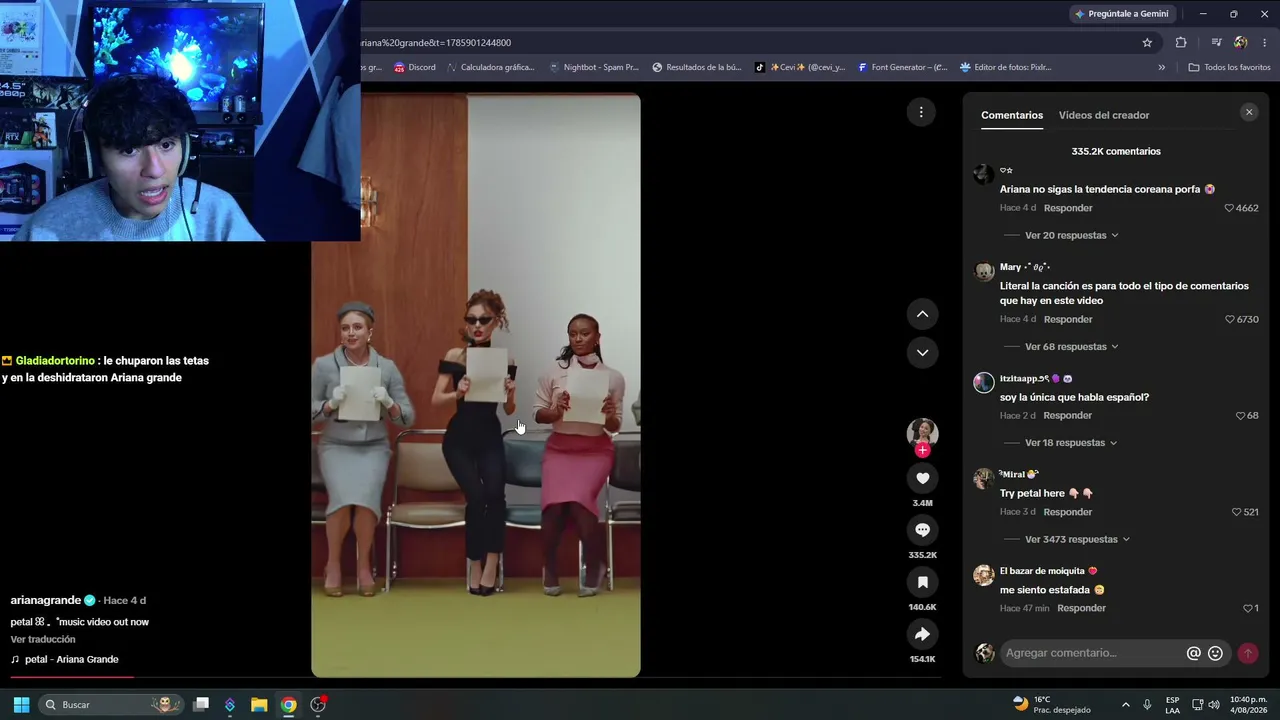Open the Discord bookmark
The image size is (1280, 720).
click(415, 67)
